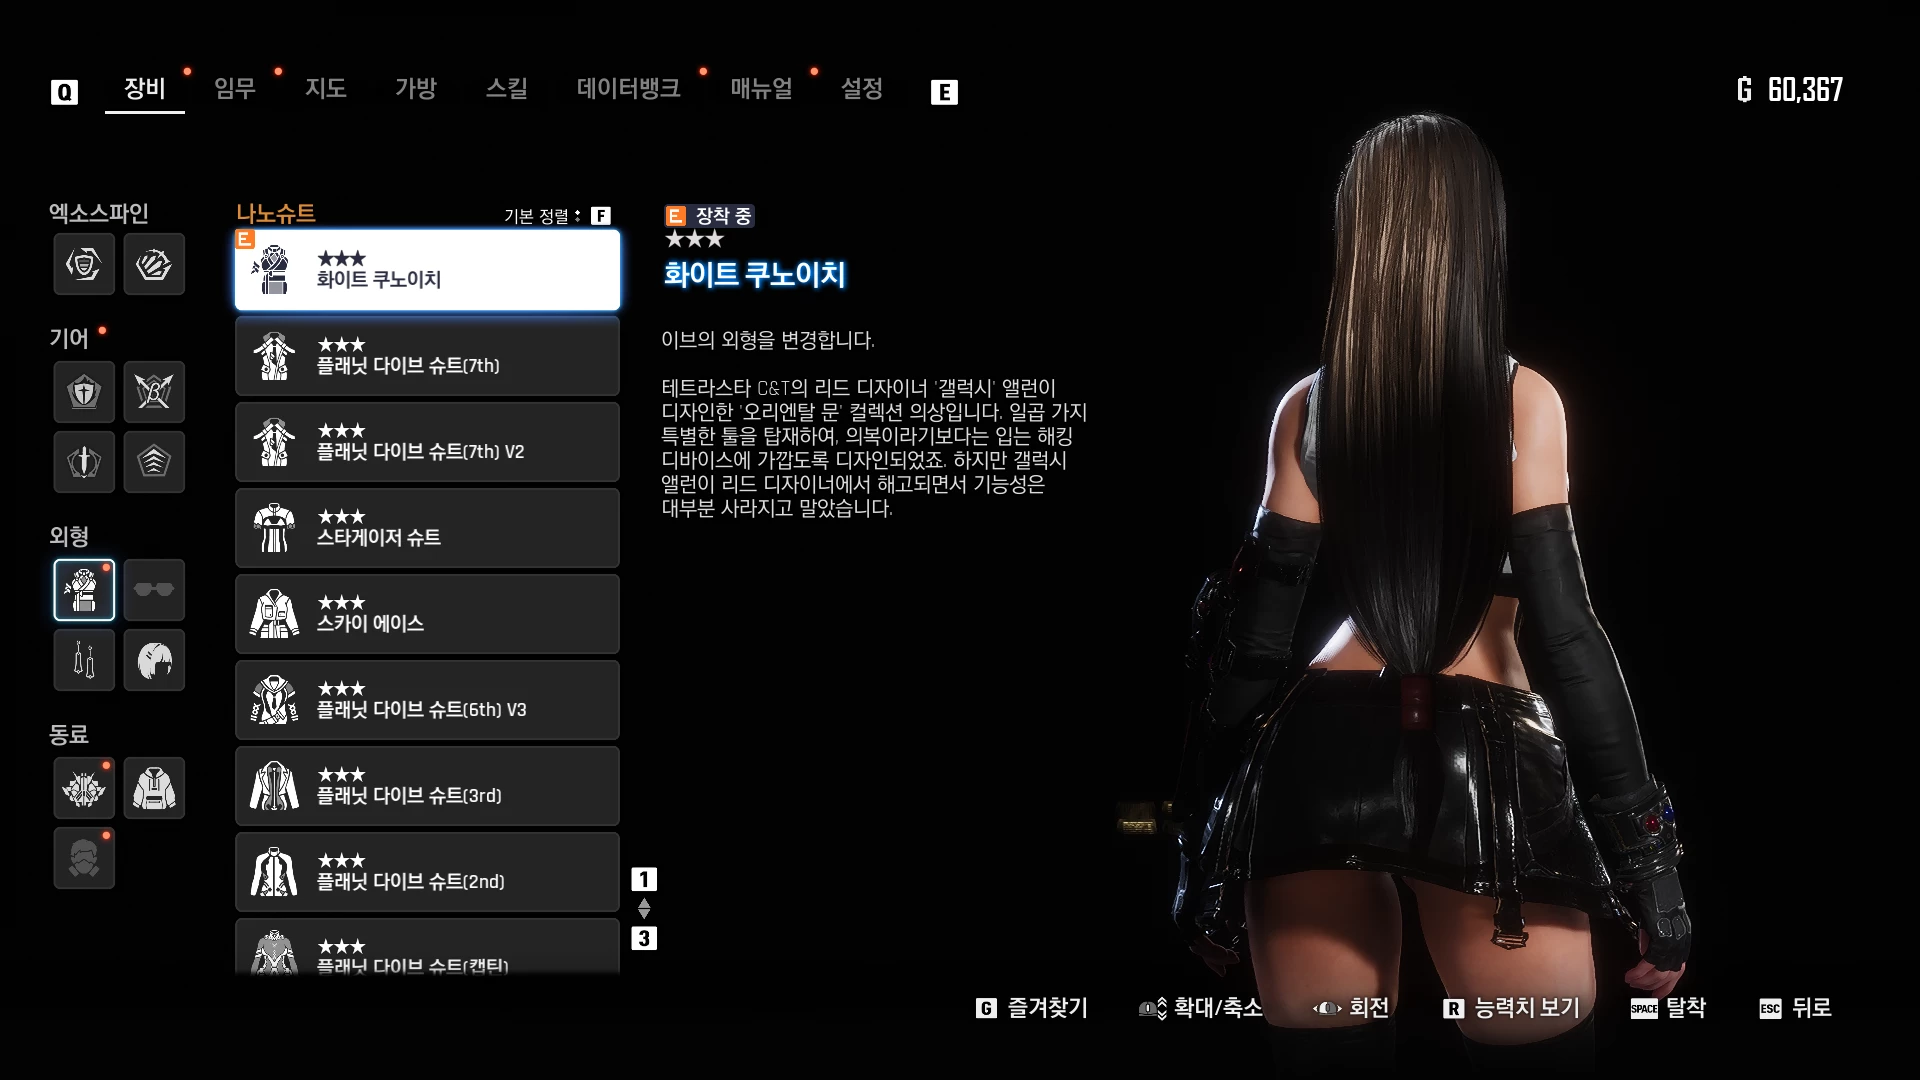Click the 즐겨찾기 favorites button
Image resolution: width=1920 pixels, height=1080 pixels.
(x=1047, y=1008)
